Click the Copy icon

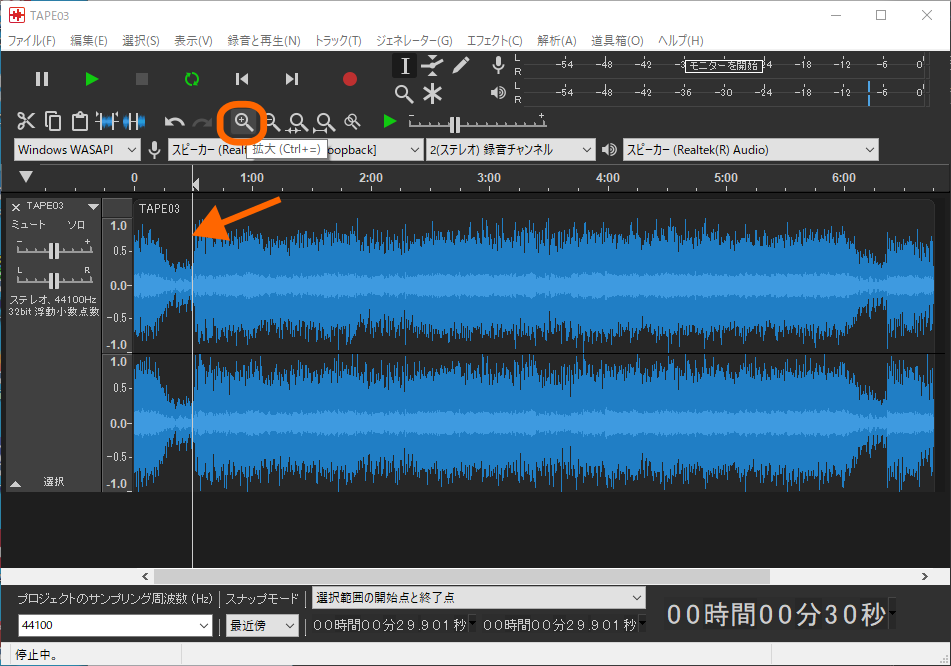53,121
